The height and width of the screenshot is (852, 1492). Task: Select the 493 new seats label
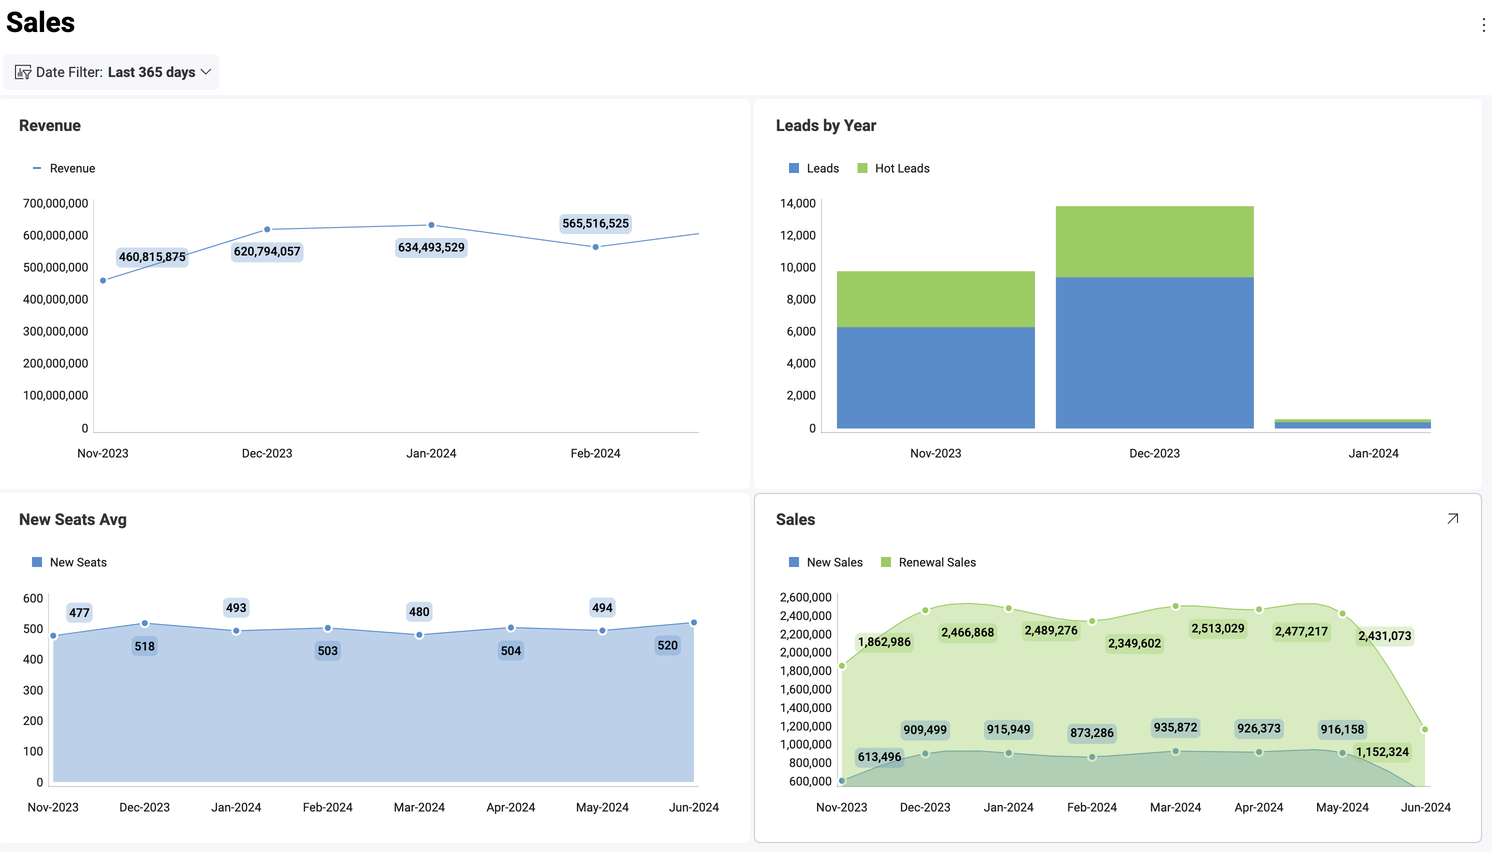236,607
